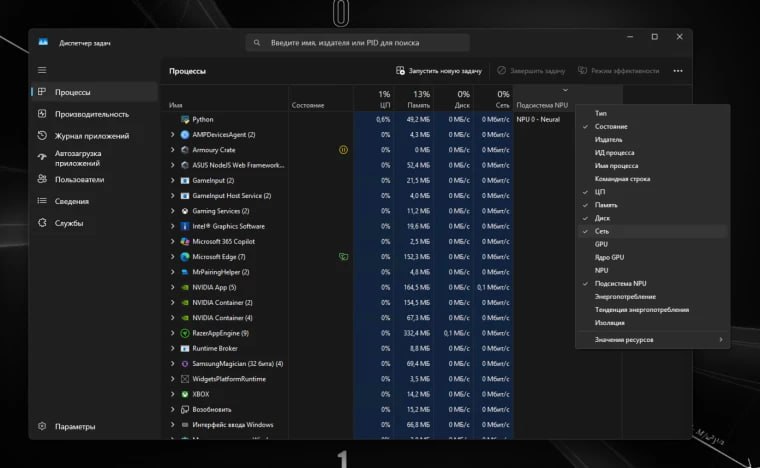Focus the search field for name or PID
The height and width of the screenshot is (468, 760).
click(x=358, y=43)
